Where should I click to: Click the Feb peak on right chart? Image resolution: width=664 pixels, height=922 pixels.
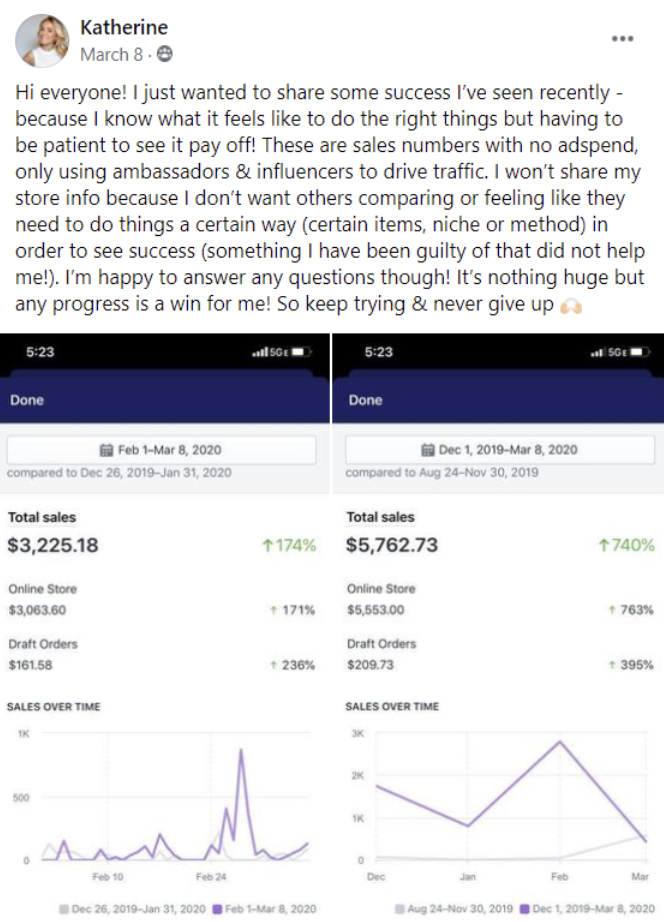pyautogui.click(x=561, y=741)
